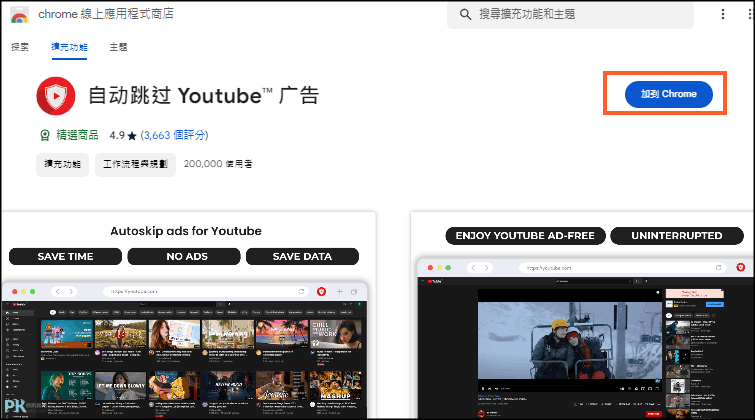Image resolution: width=755 pixels, height=420 pixels.
Task: Open the 3,663 個評分 ratings link
Action: 174,135
